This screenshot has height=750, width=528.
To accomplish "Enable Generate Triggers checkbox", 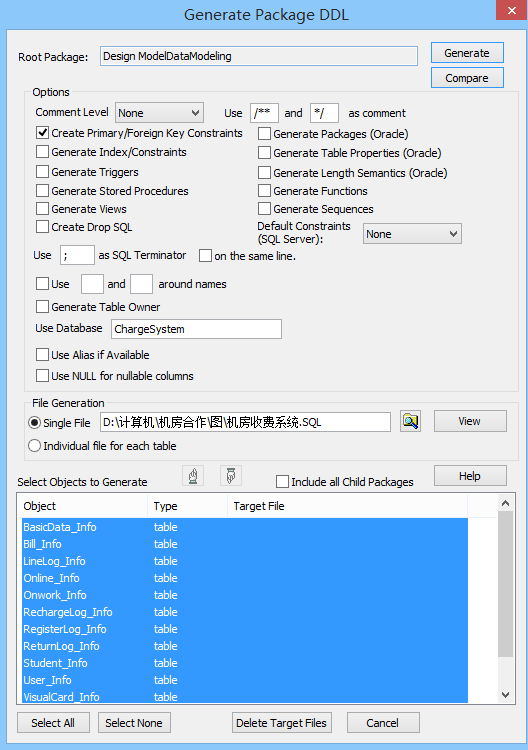I will pyautogui.click(x=43, y=172).
